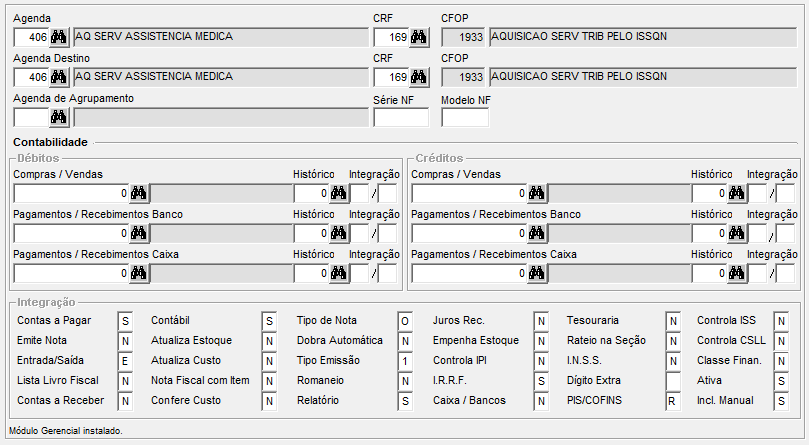
Task: Click the Dígito Extra empty field
Action: [673, 381]
